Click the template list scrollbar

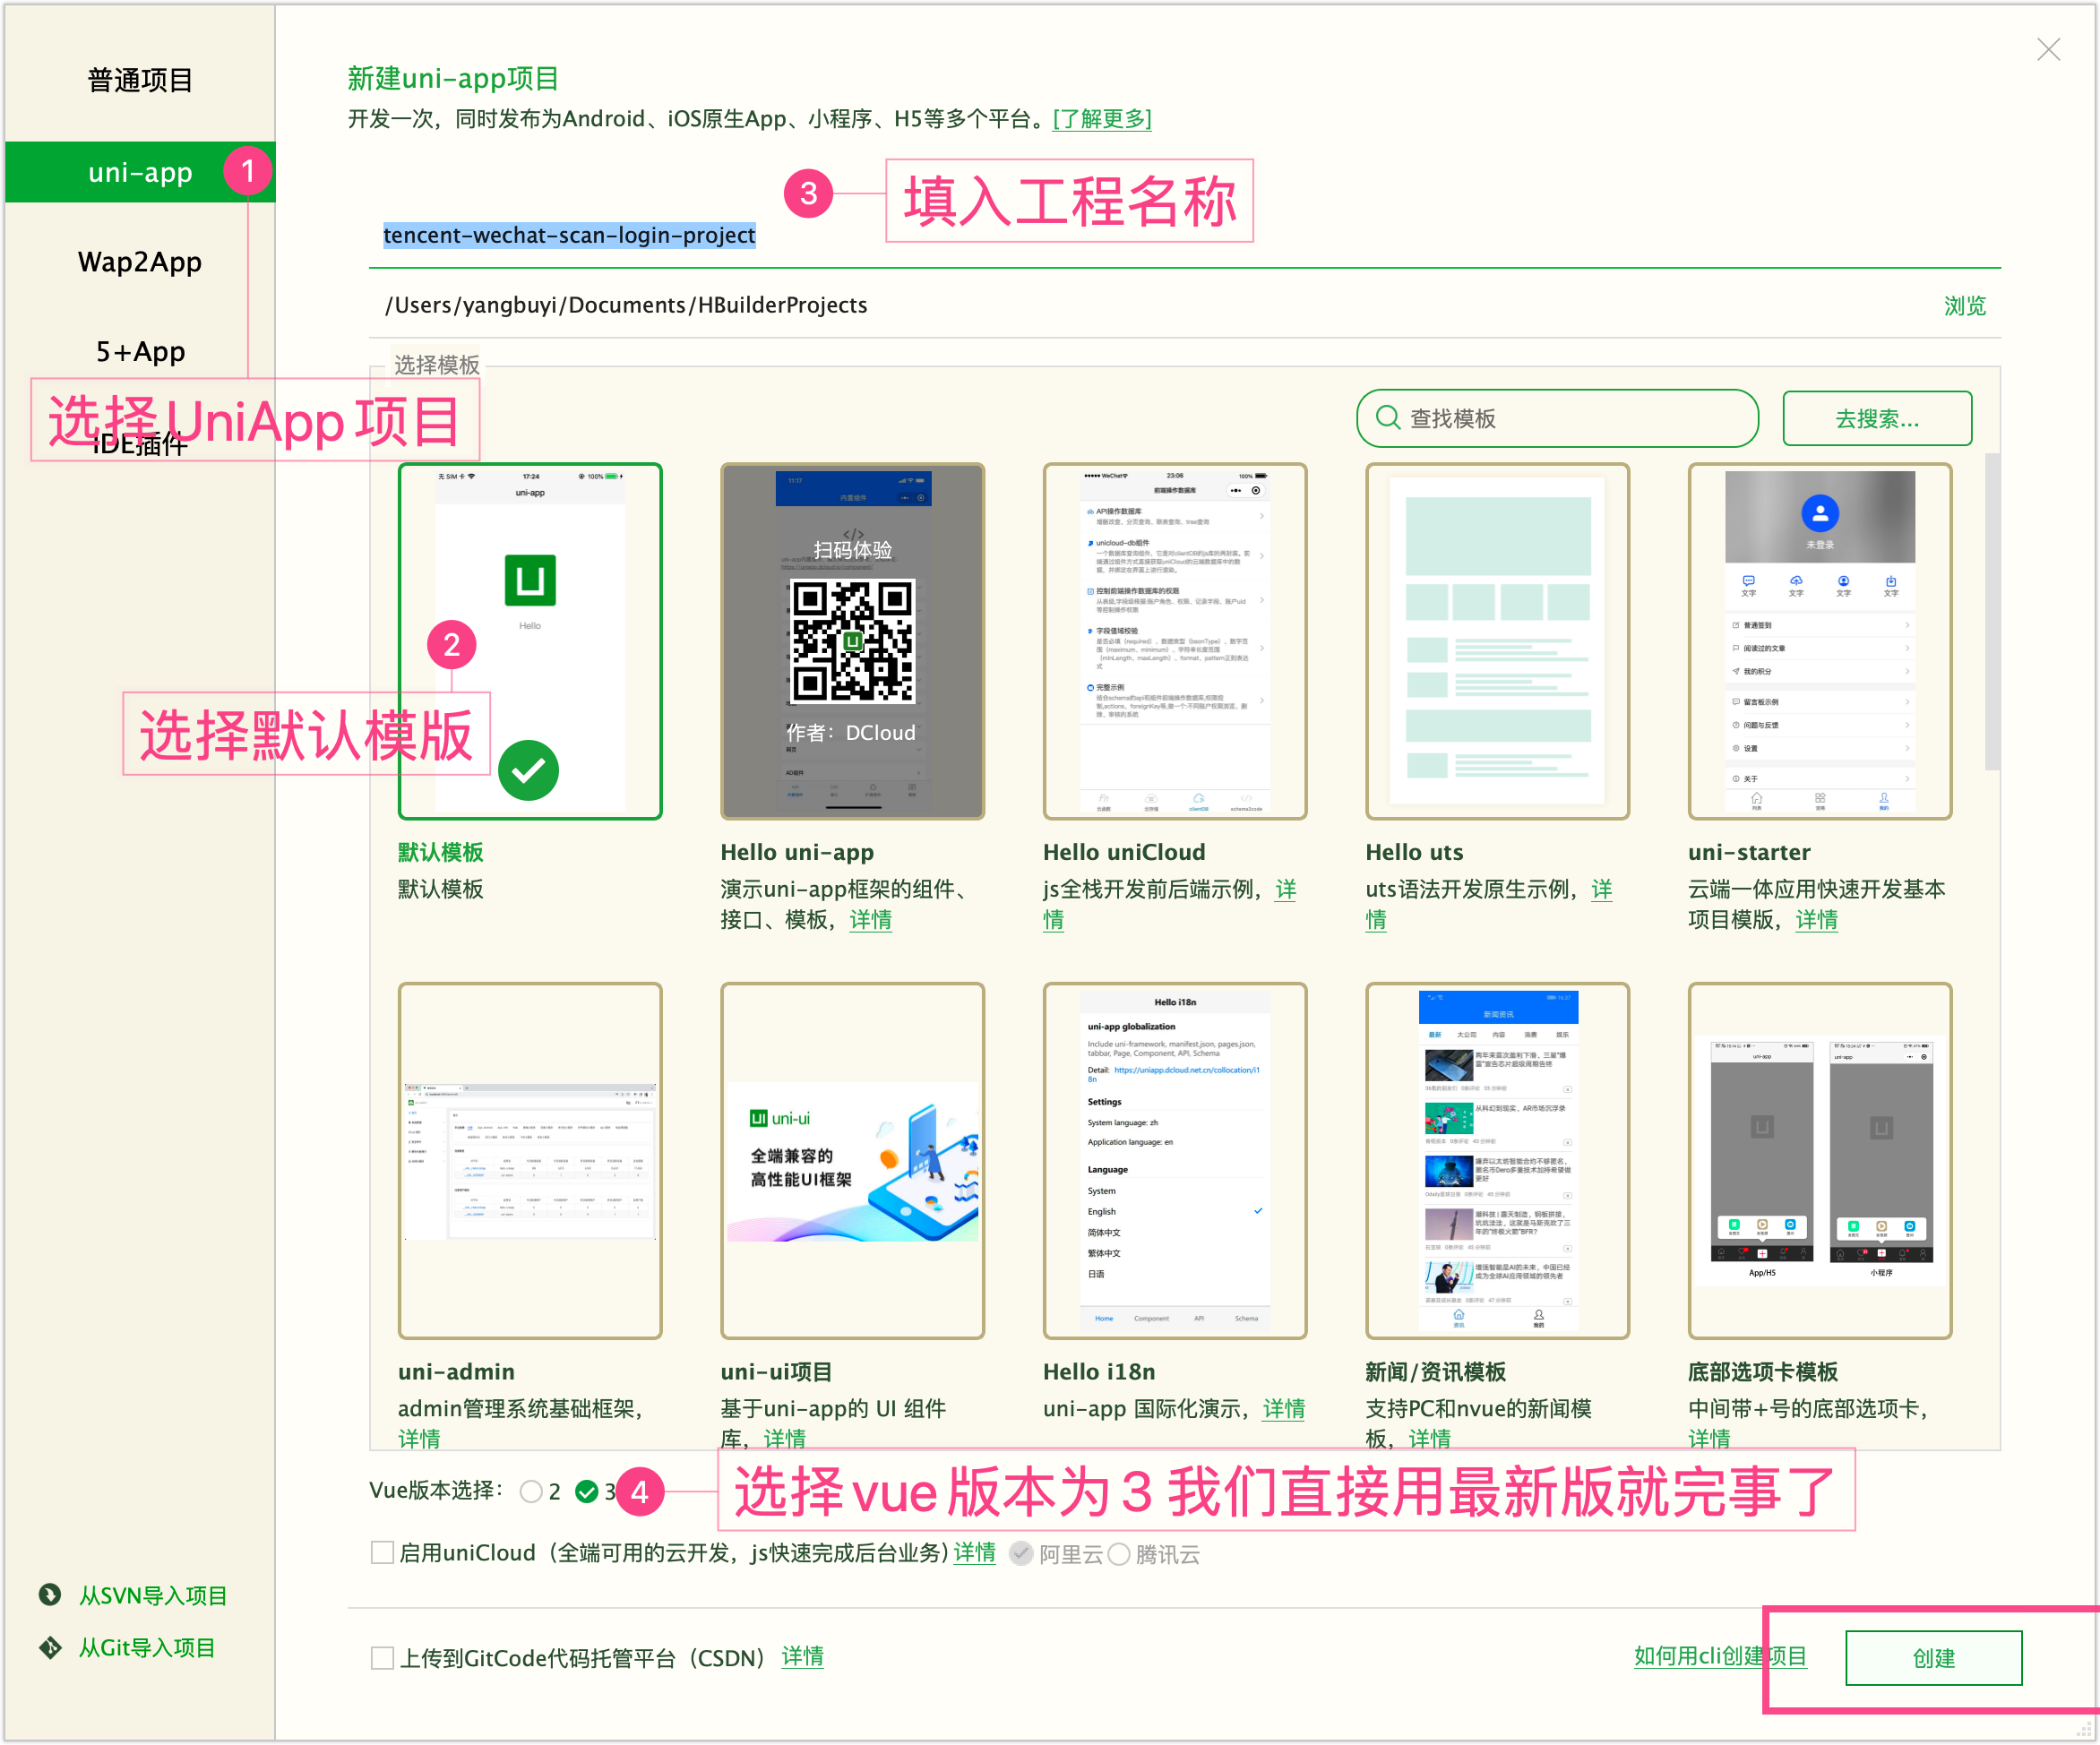1992,611
